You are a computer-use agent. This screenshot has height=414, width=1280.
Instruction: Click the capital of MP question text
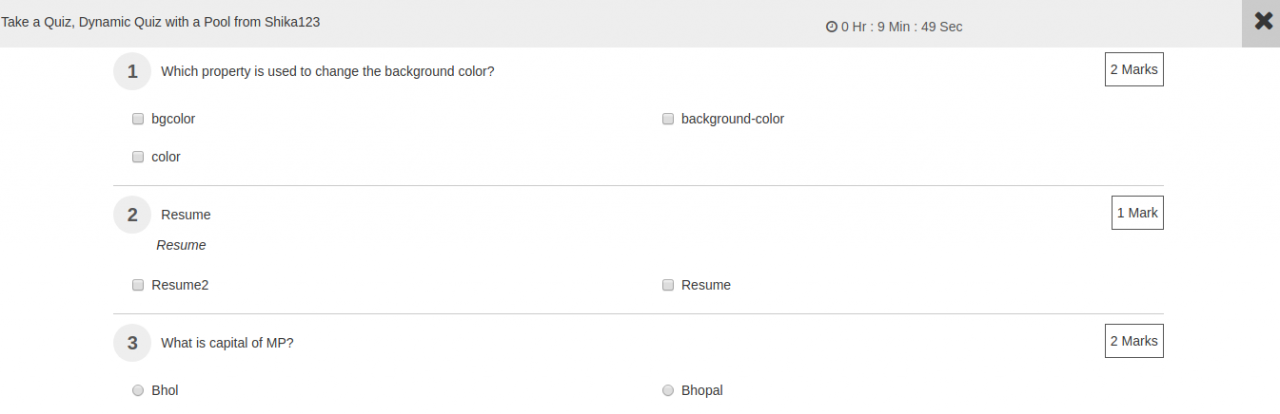tap(227, 343)
